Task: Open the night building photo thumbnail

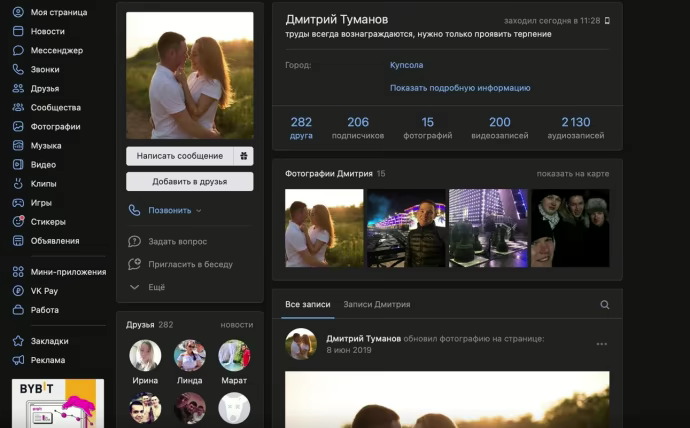Action: tap(488, 228)
